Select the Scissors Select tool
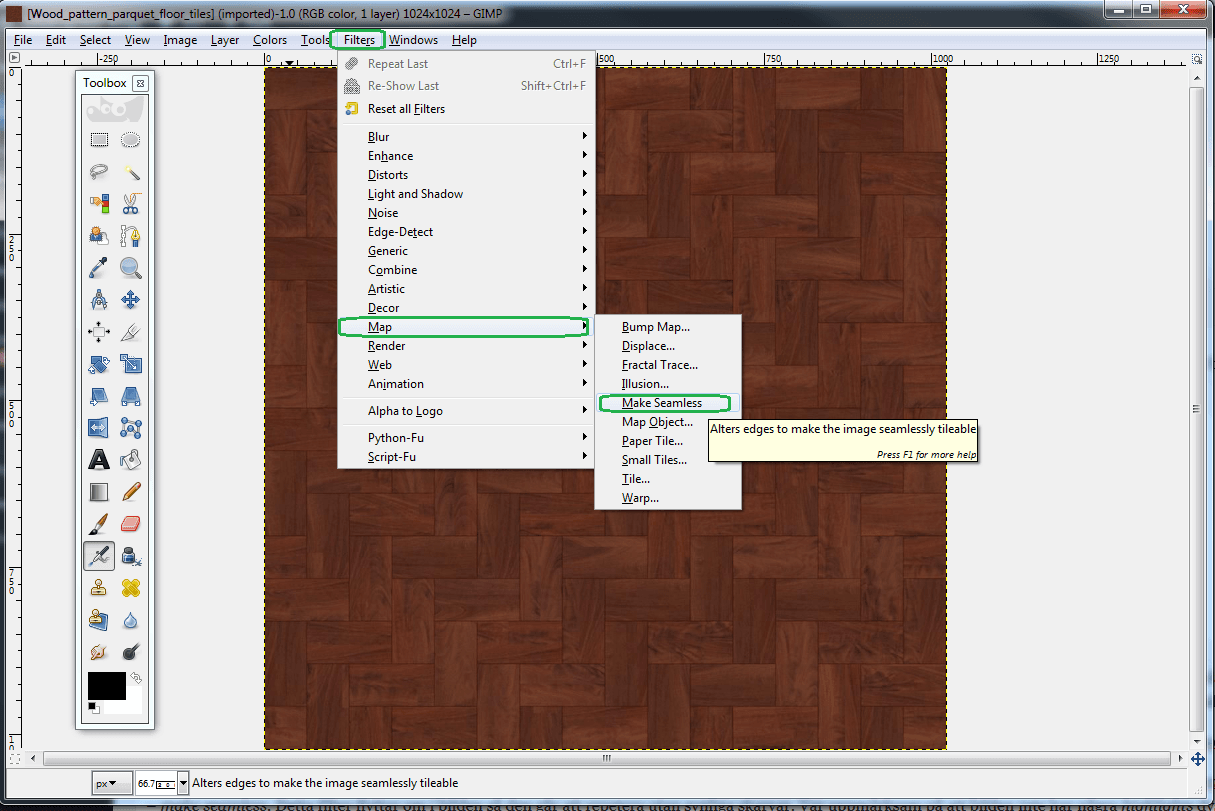 pos(130,204)
